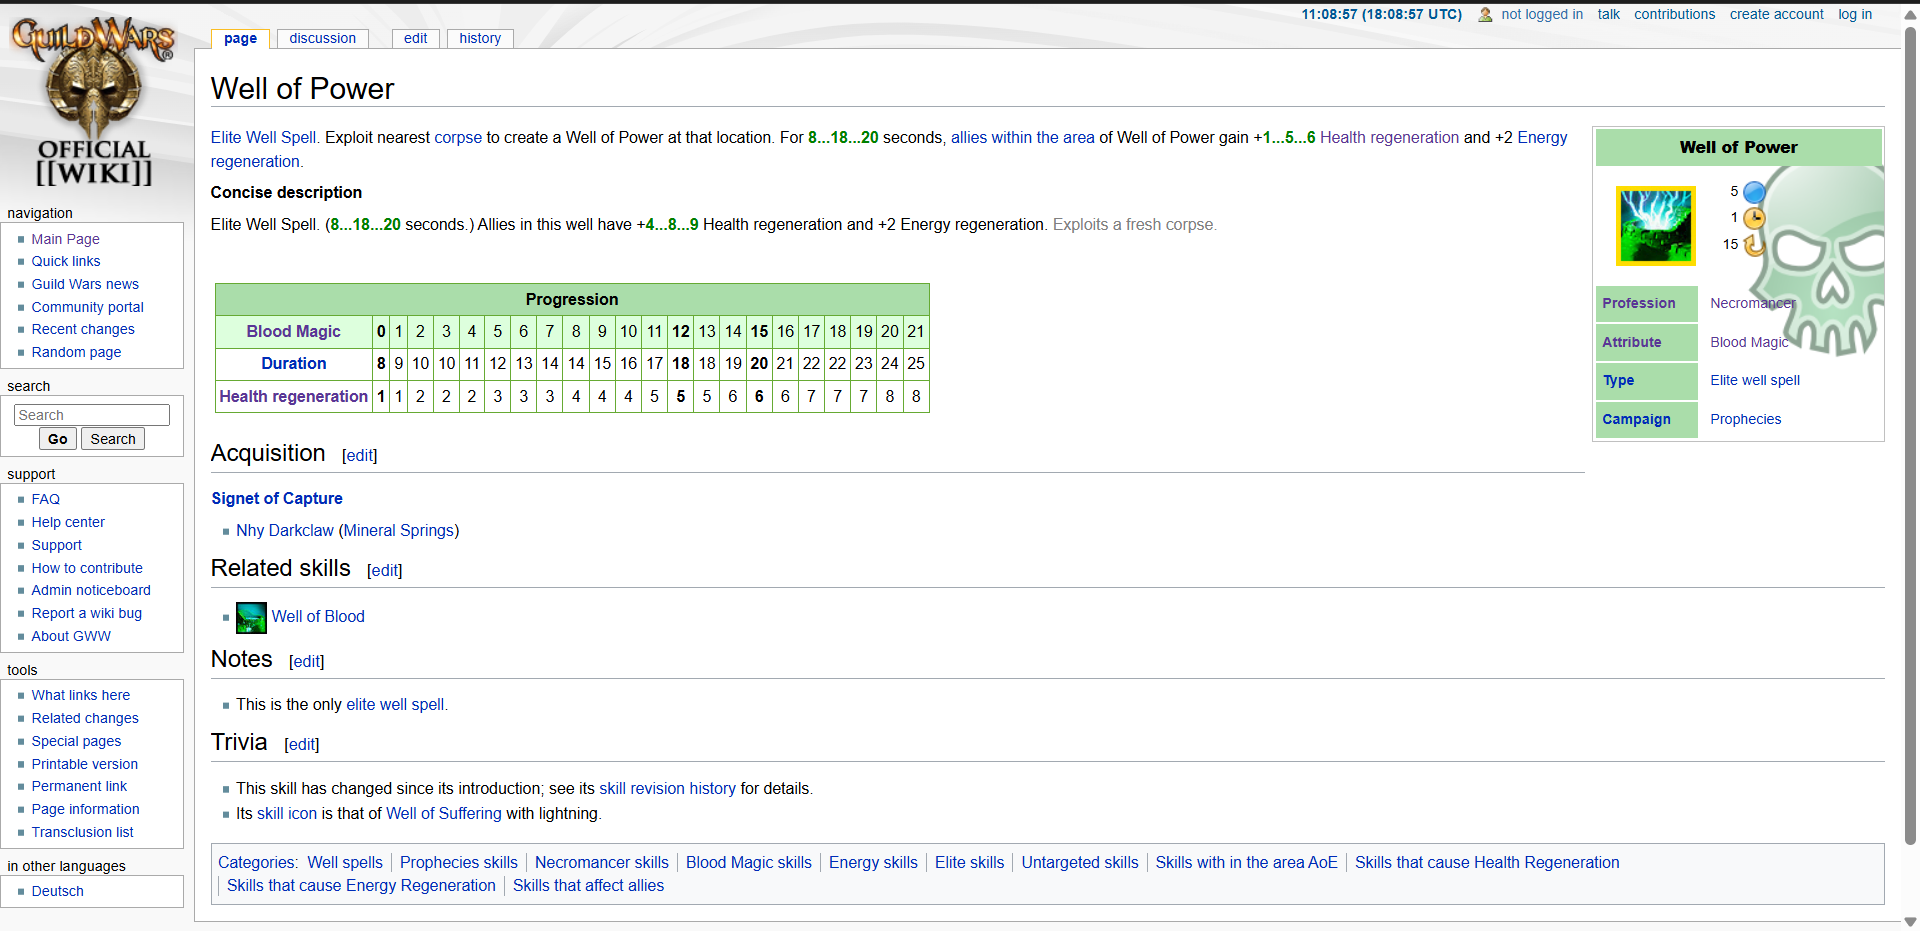Click the Guild Wars Official Wiki logo
This screenshot has height=932, width=1920.
(94, 102)
